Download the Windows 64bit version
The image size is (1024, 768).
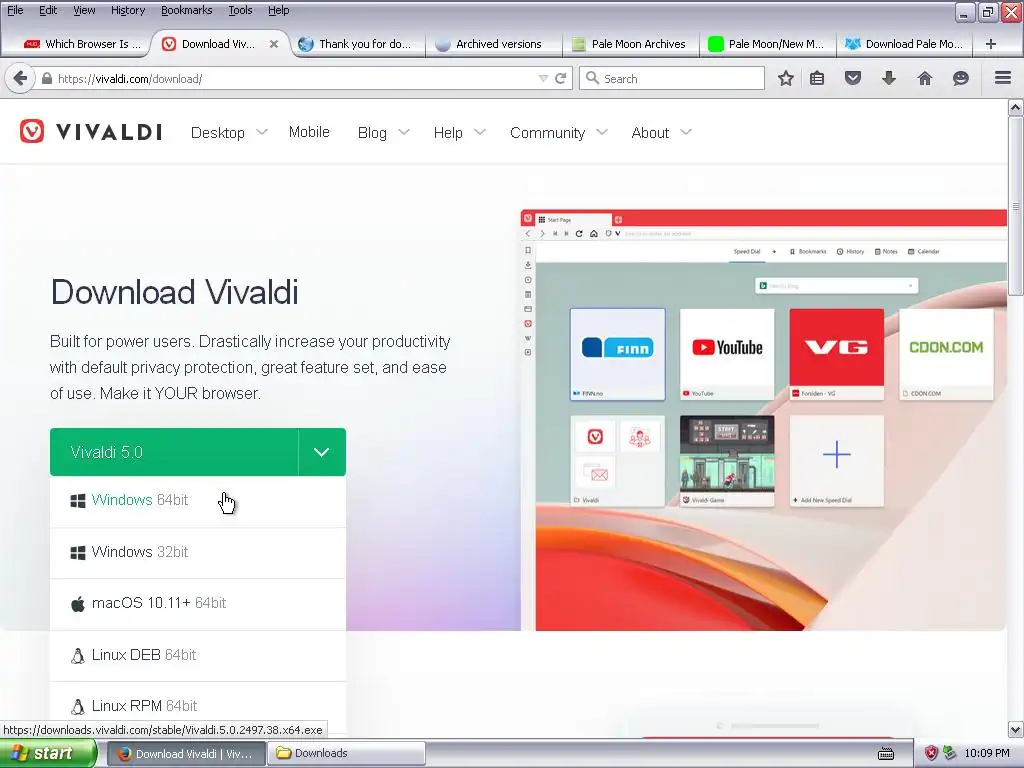[x=198, y=500]
